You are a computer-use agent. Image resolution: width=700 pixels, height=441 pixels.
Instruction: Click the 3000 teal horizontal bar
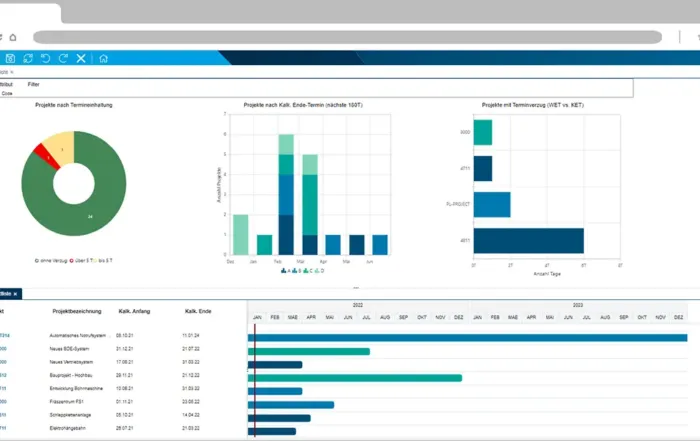pyautogui.click(x=483, y=132)
